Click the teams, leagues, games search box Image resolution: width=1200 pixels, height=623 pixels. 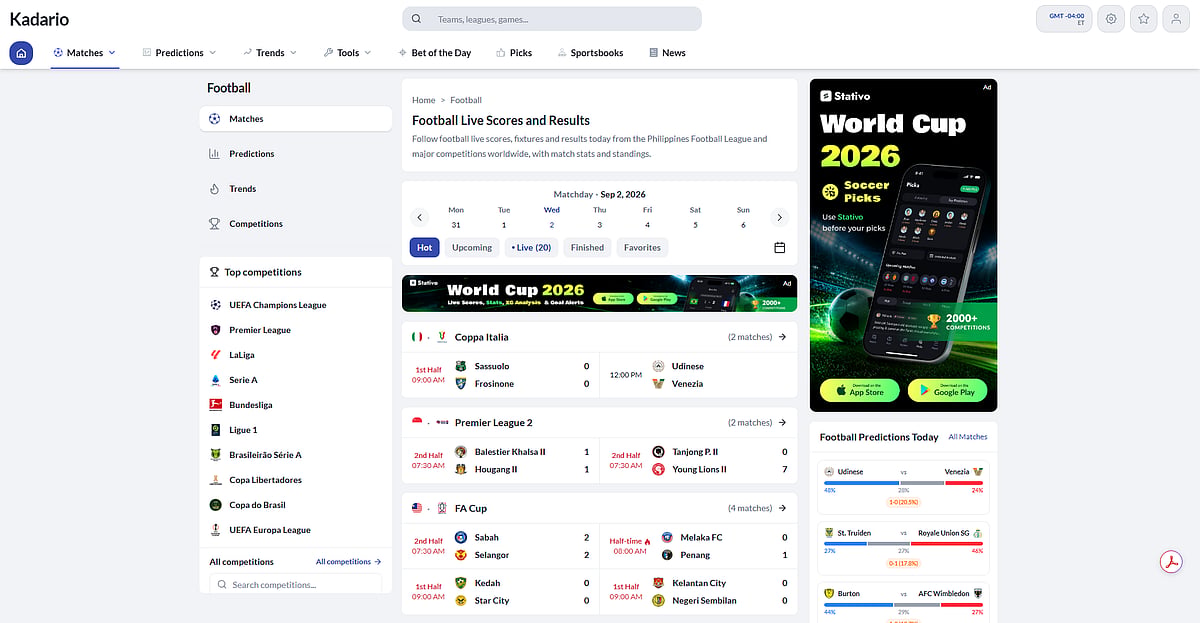click(x=552, y=19)
